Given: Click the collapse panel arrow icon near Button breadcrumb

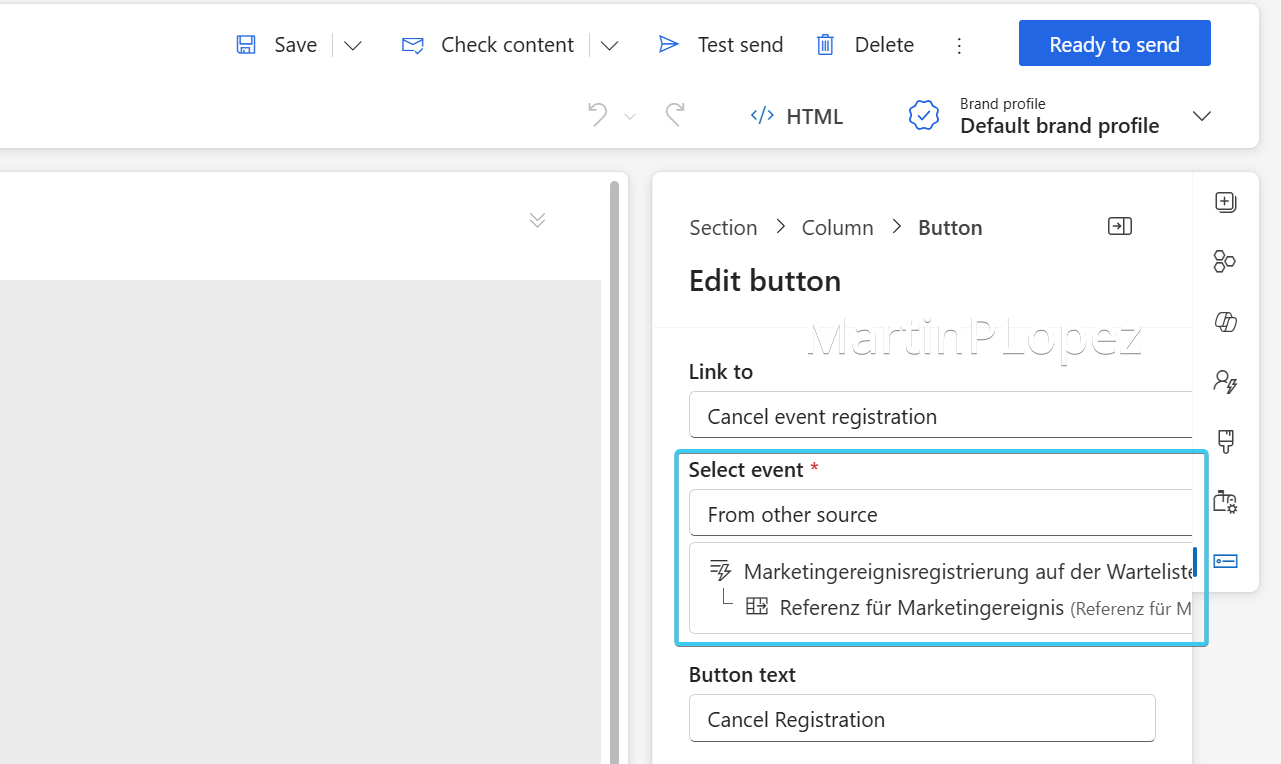Looking at the screenshot, I should [x=1119, y=226].
